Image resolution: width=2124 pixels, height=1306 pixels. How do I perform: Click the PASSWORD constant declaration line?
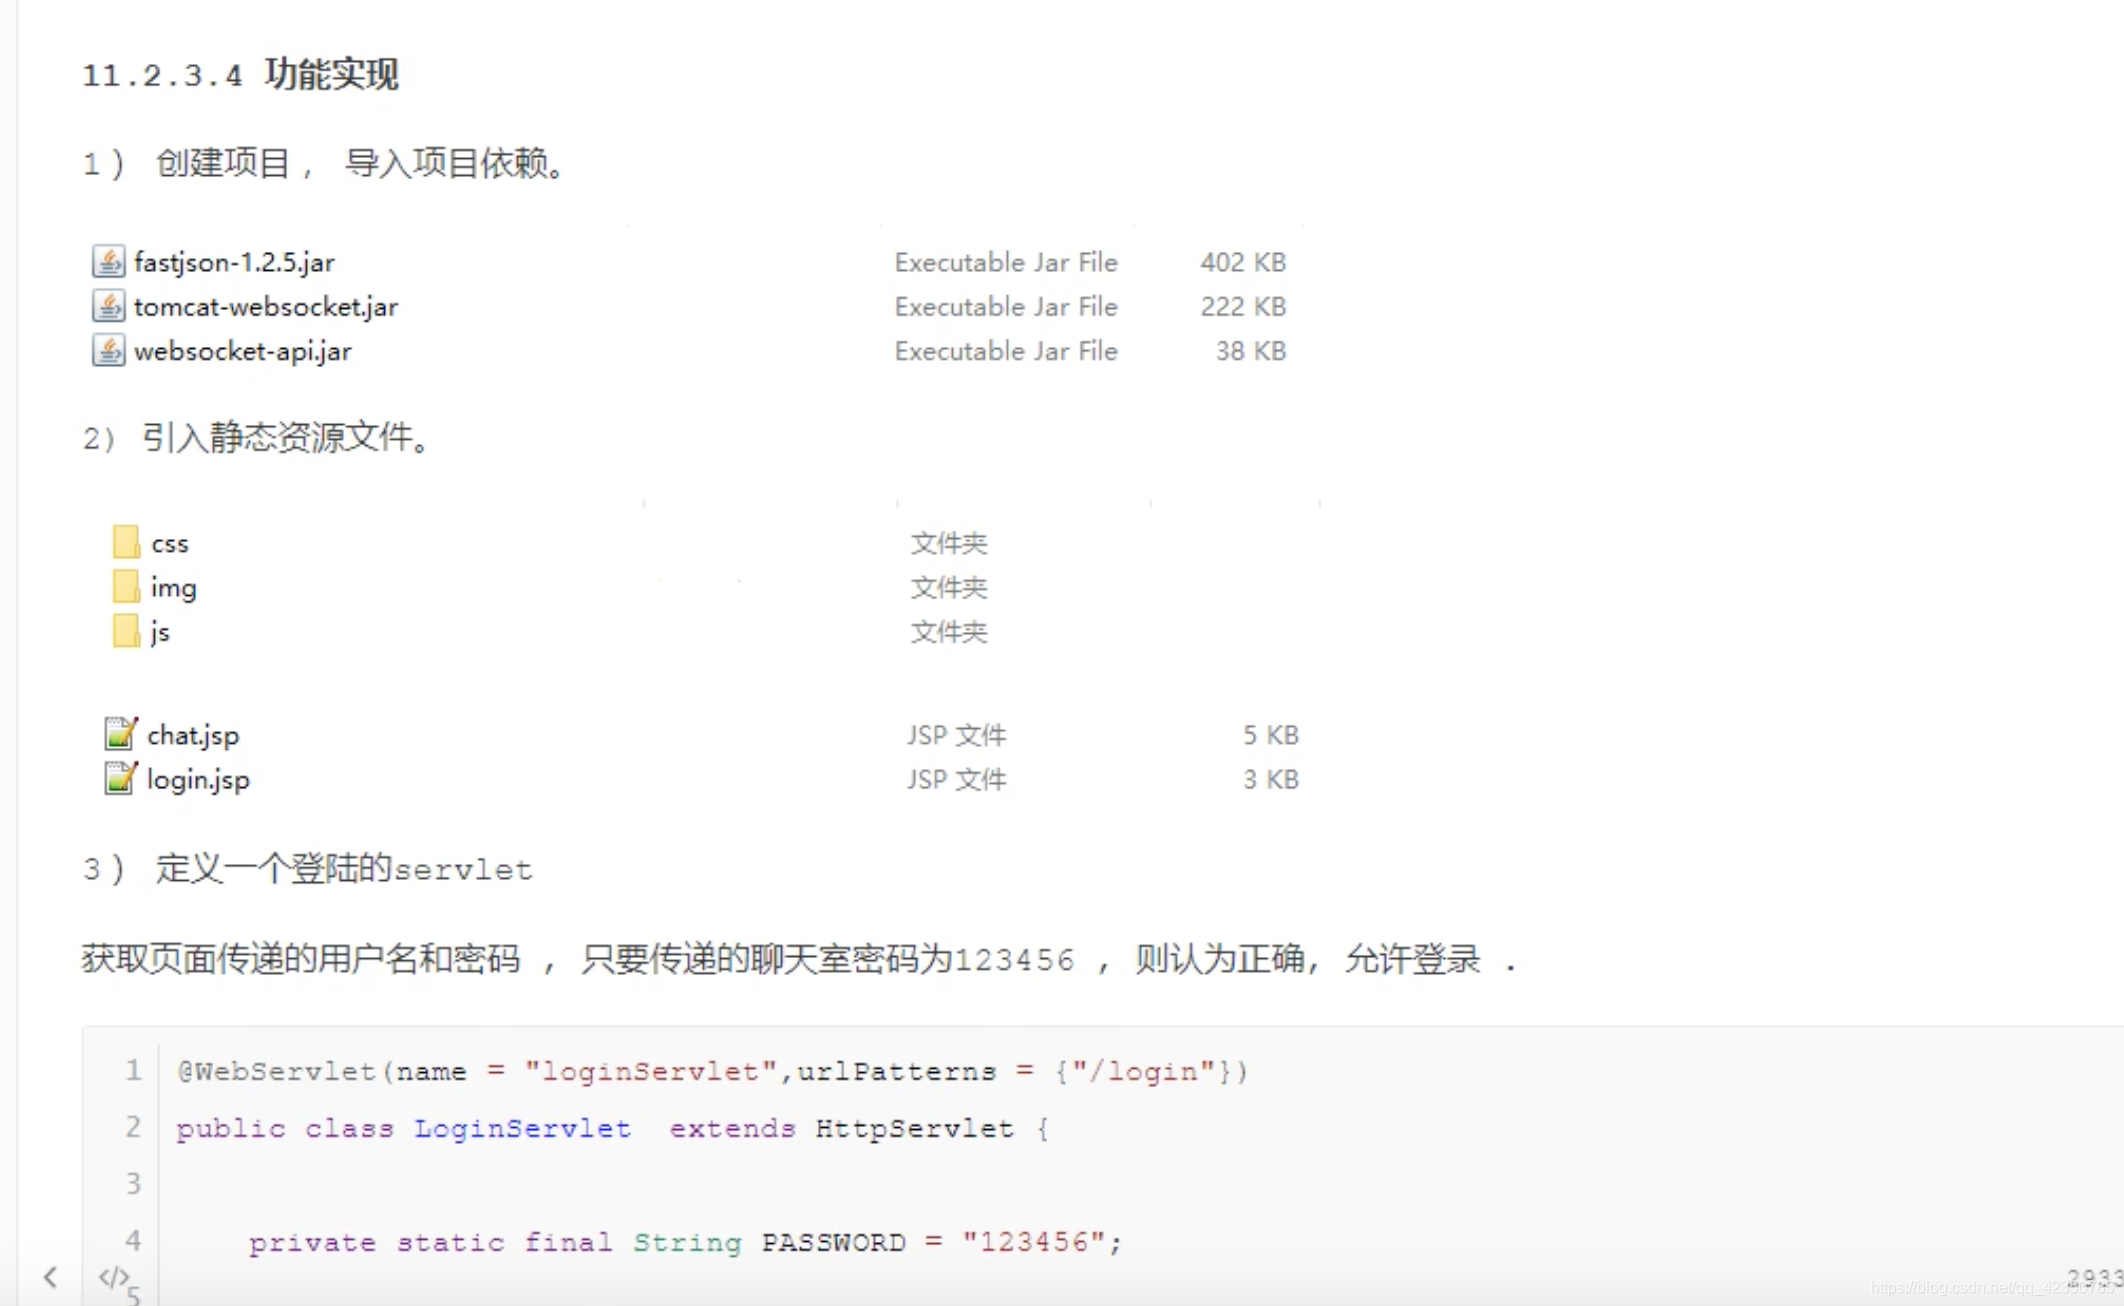pyautogui.click(x=686, y=1243)
